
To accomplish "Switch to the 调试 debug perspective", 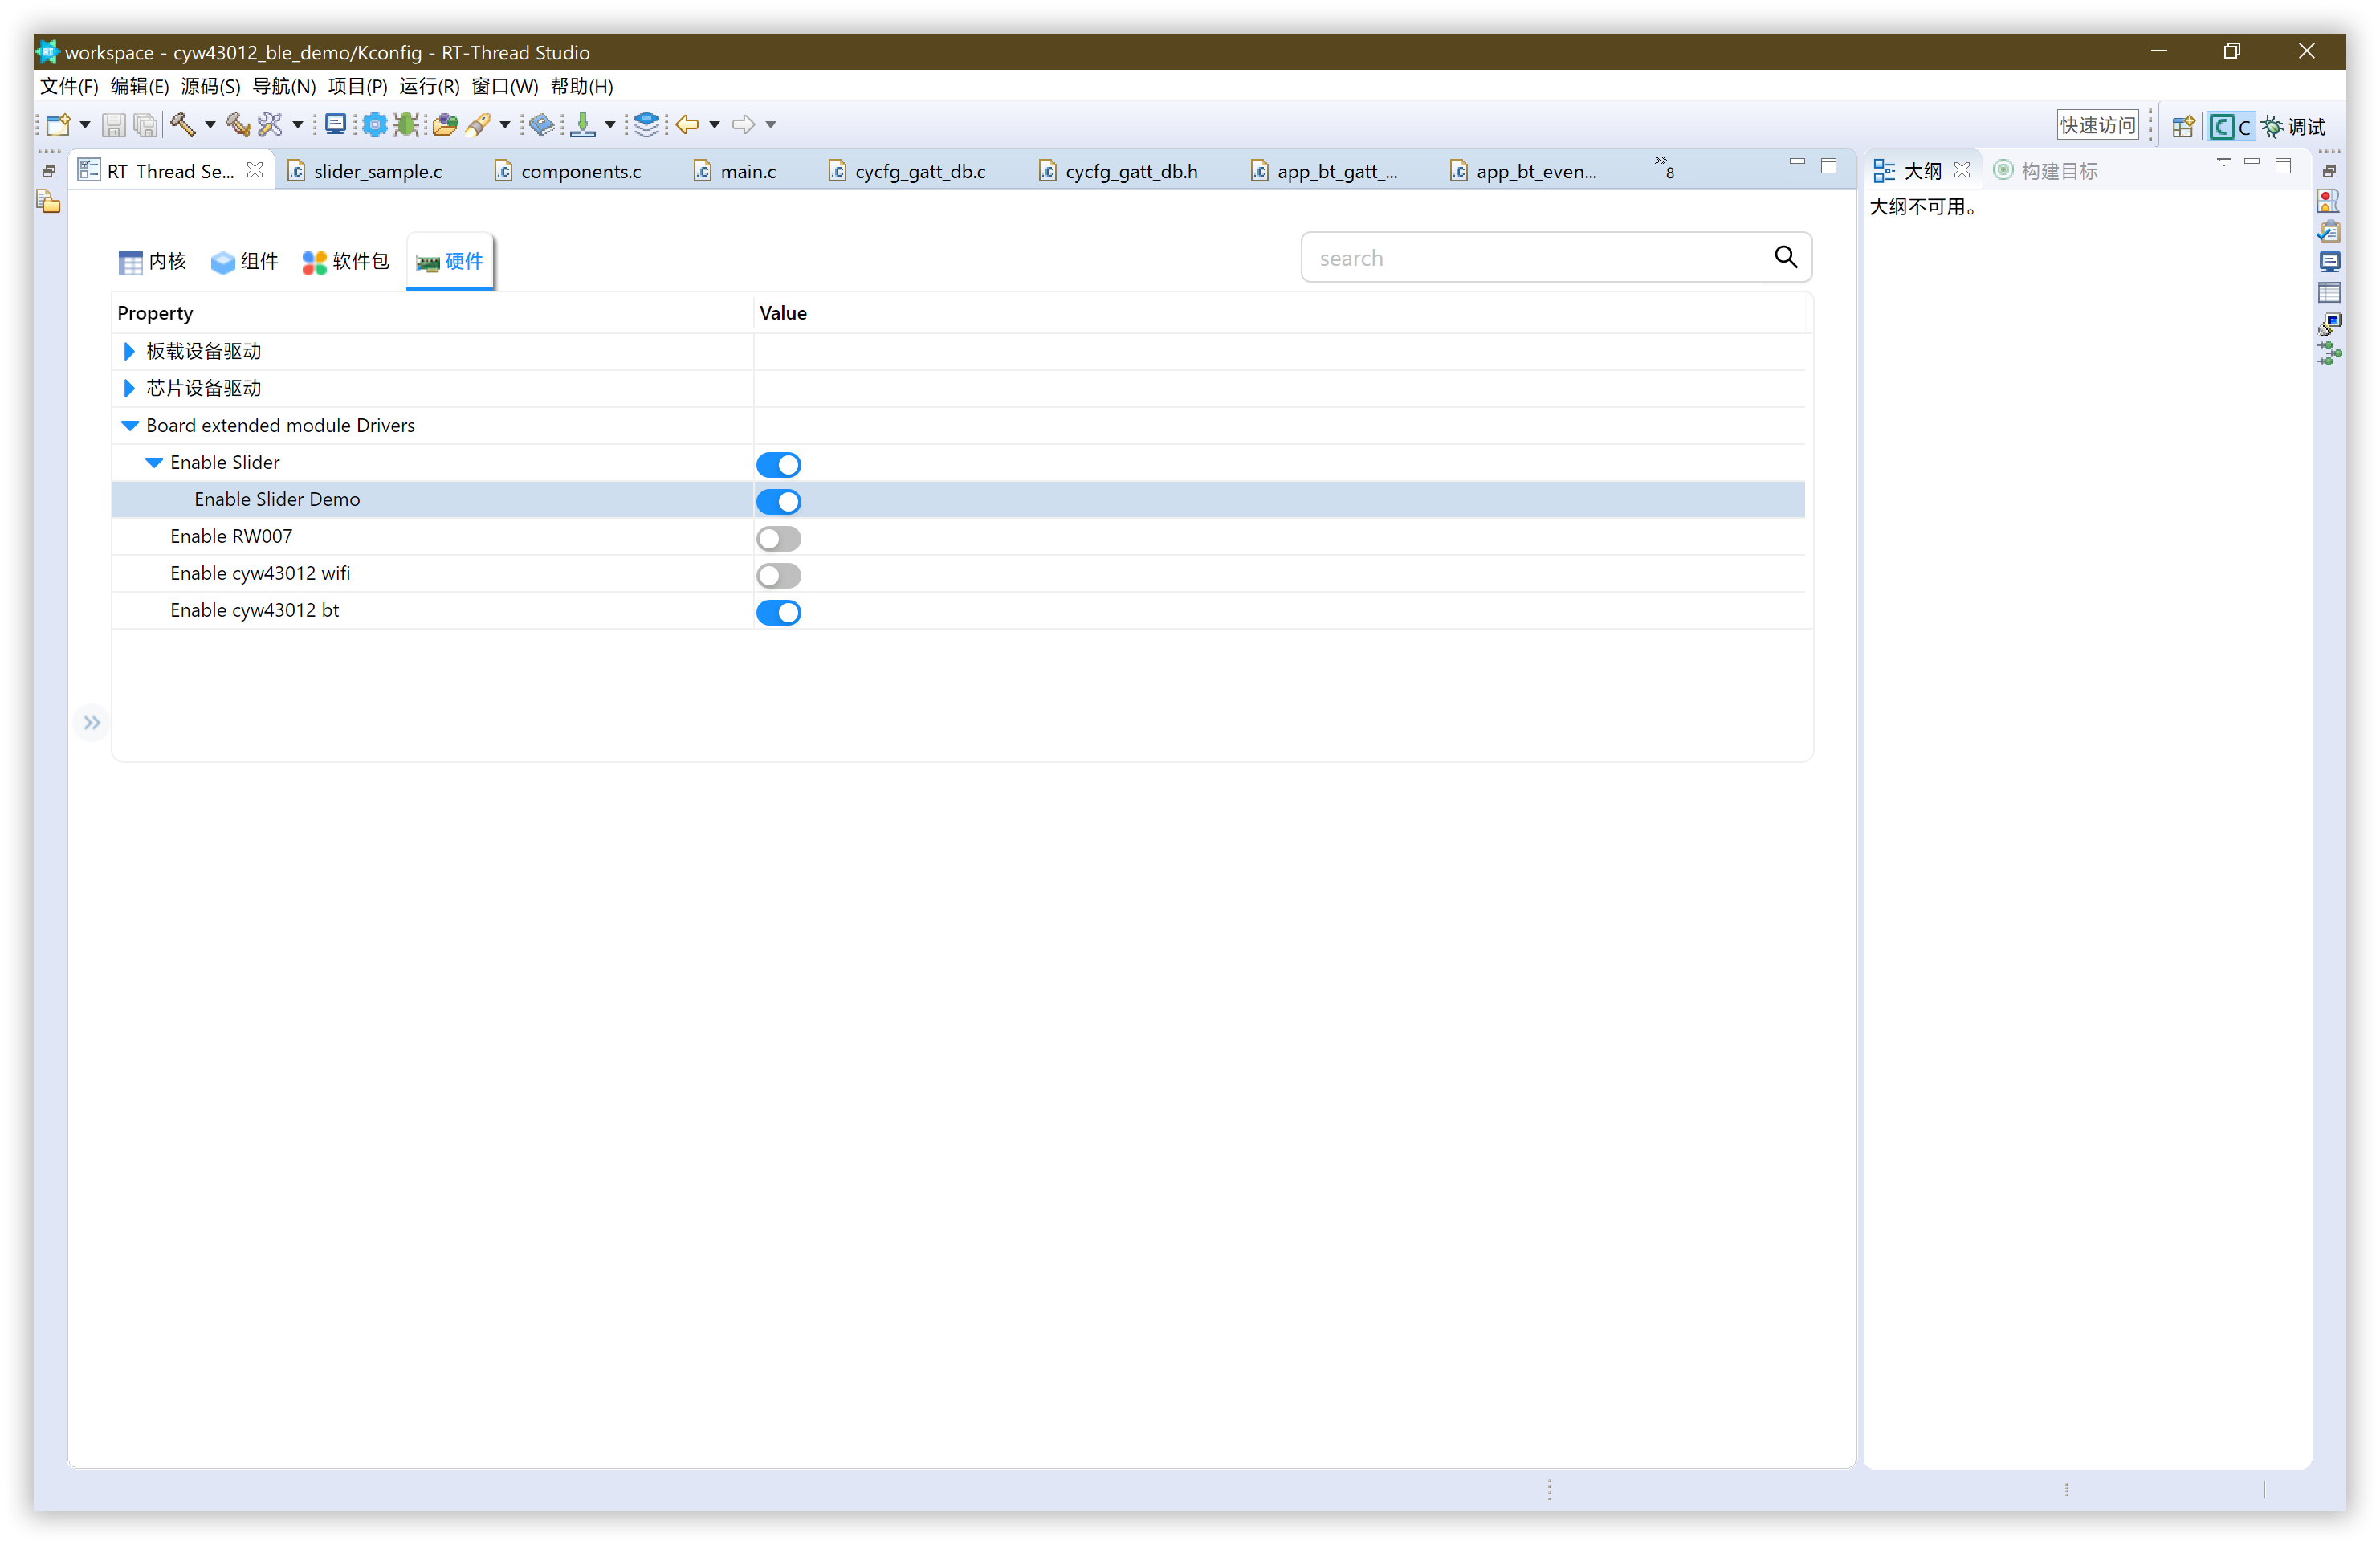I will click(2295, 126).
